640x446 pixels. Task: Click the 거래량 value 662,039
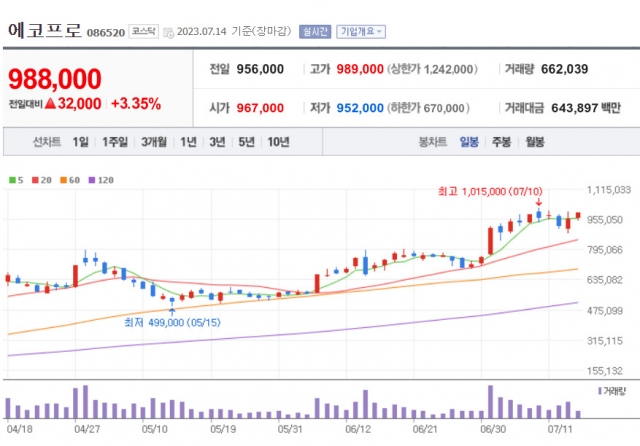pyautogui.click(x=564, y=69)
